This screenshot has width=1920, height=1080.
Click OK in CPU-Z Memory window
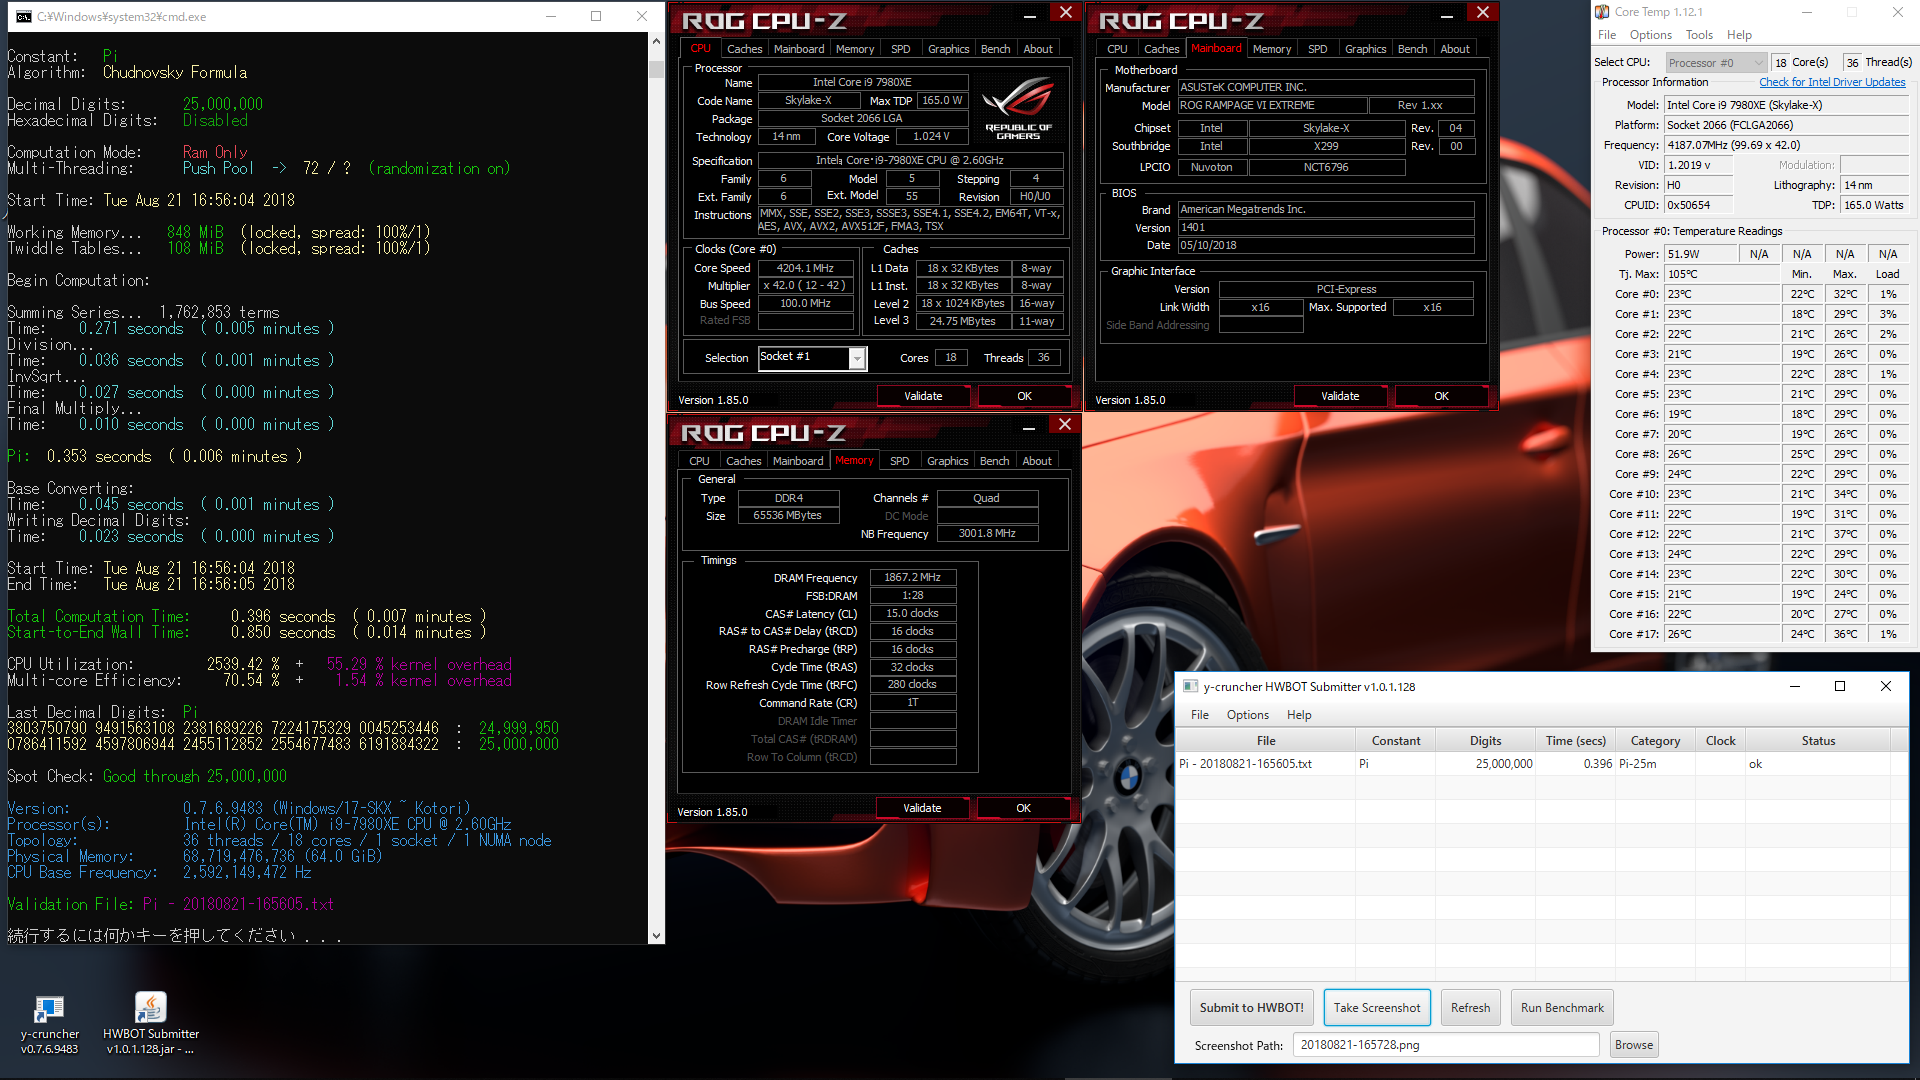[1023, 808]
